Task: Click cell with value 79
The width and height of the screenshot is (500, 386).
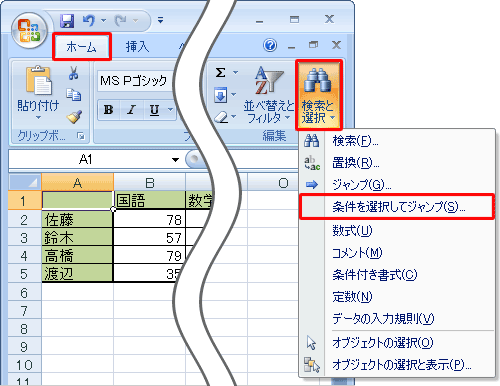Action: [149, 255]
